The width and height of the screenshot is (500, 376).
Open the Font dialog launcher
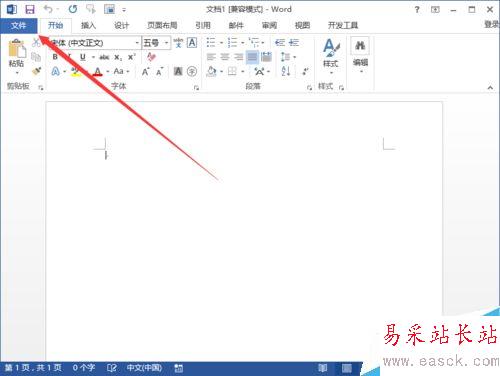pos(196,88)
